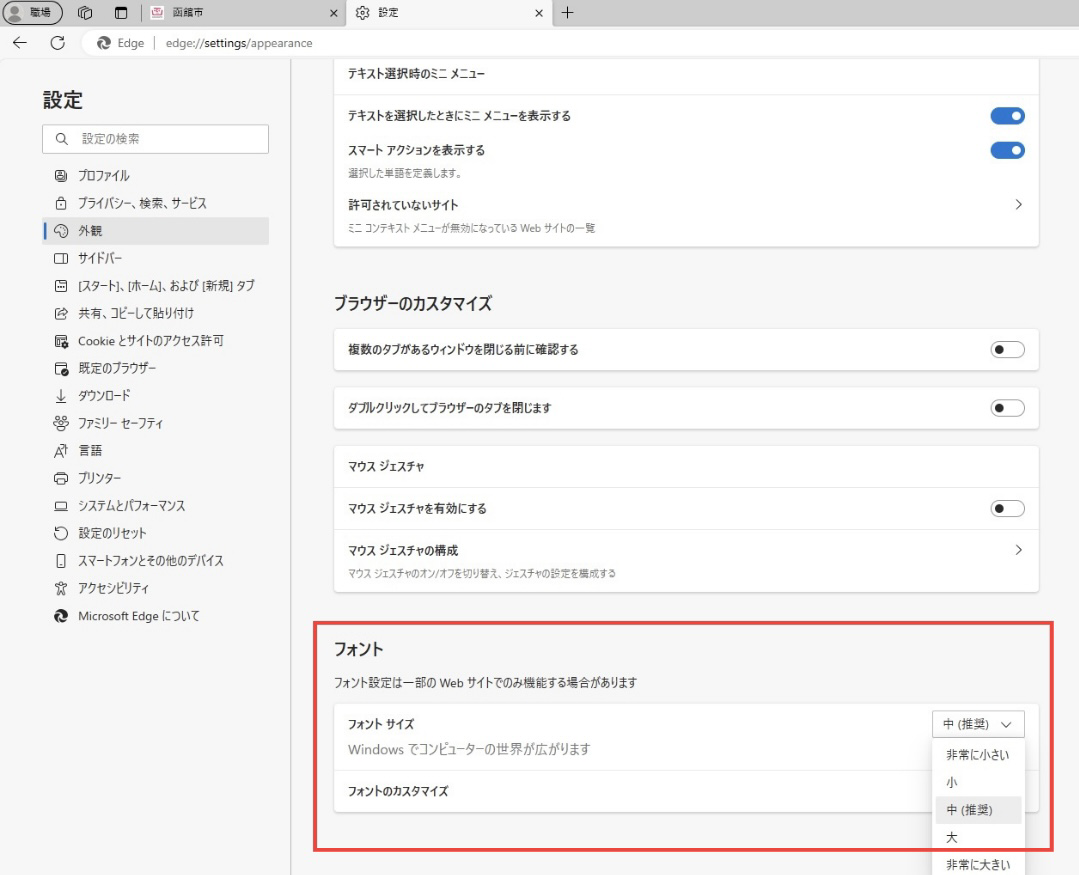Select 非常に小さい font size option
The width and height of the screenshot is (1079, 875).
tap(977, 755)
